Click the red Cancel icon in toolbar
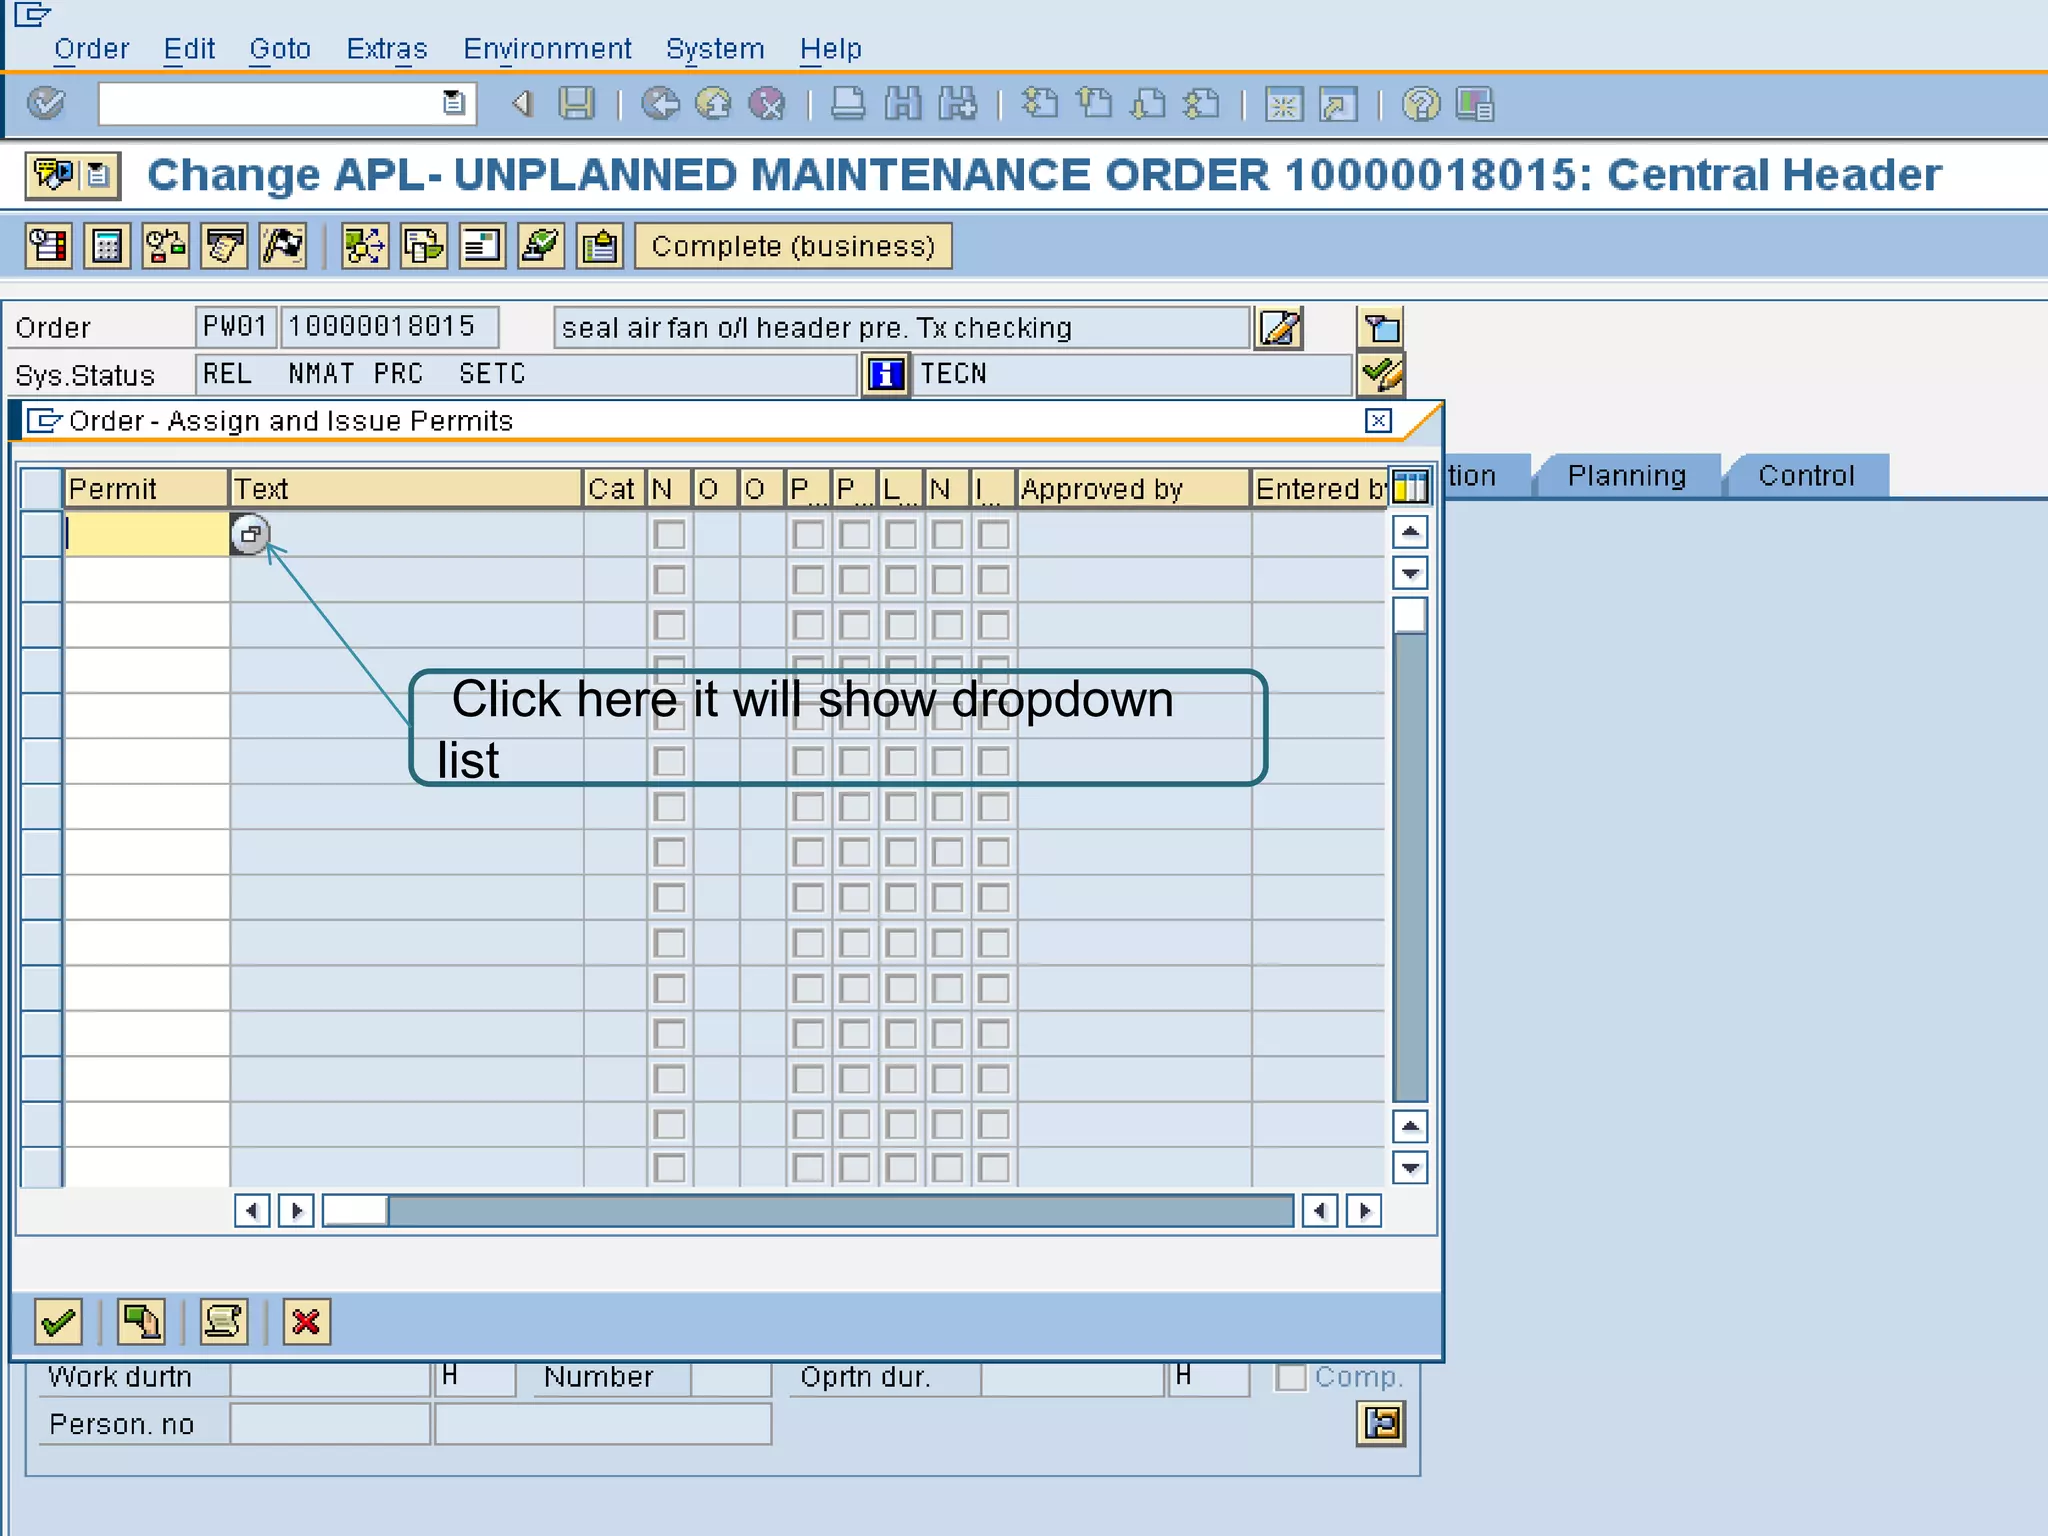Screen dimensions: 2048x1536 767,103
